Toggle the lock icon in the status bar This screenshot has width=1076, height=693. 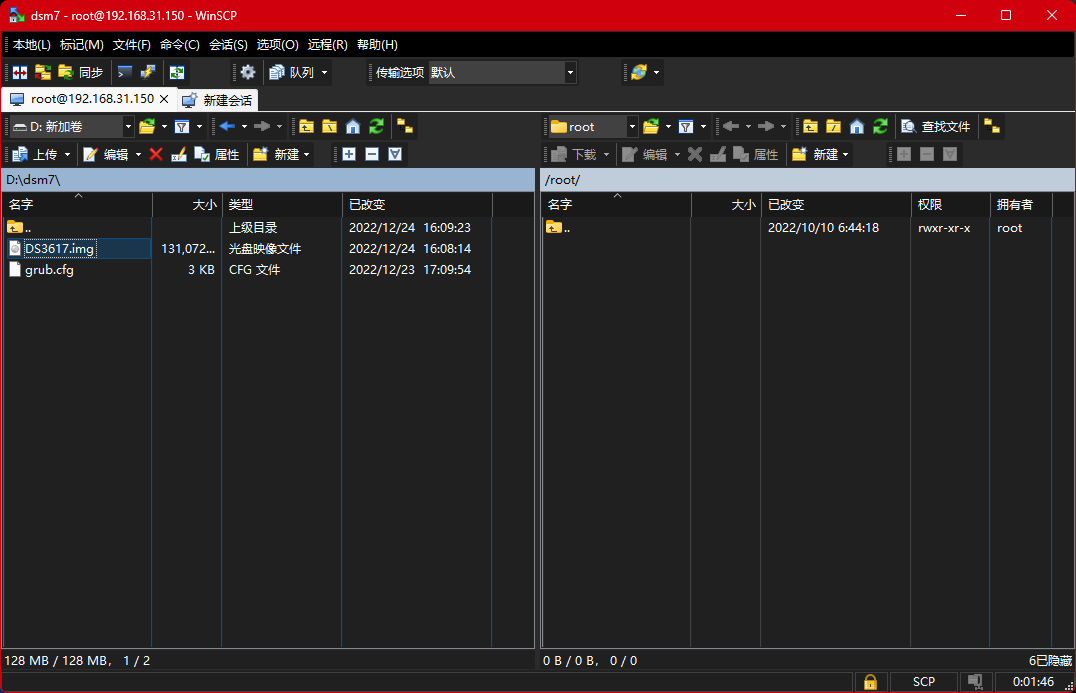tap(870, 681)
